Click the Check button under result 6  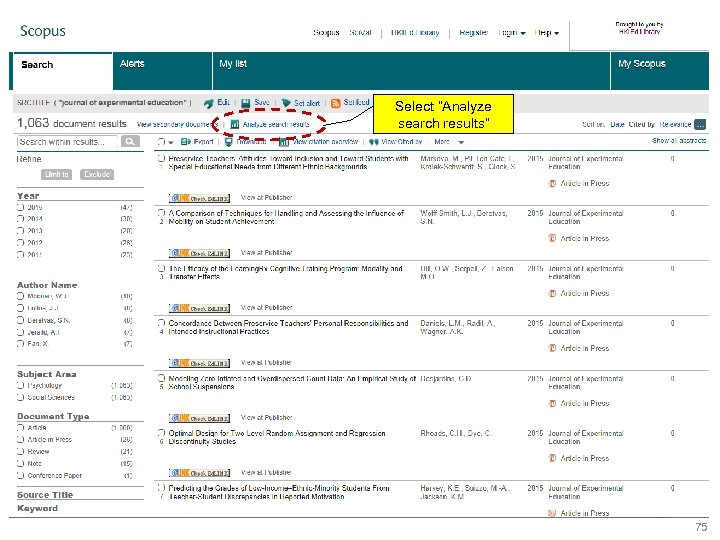(x=199, y=472)
